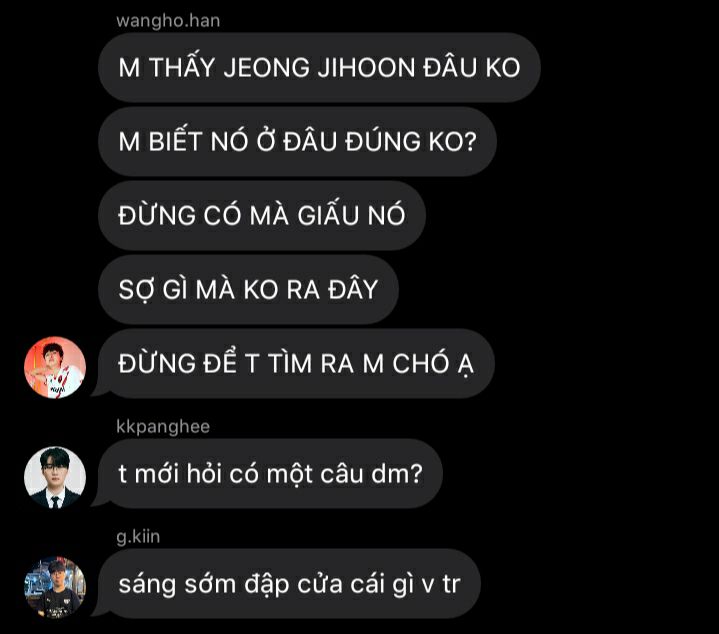Viewport: 719px width, 634px height.
Task: Select kkpanghee's message 't mới hỏi có một câu dm?'
Action: [x=270, y=474]
